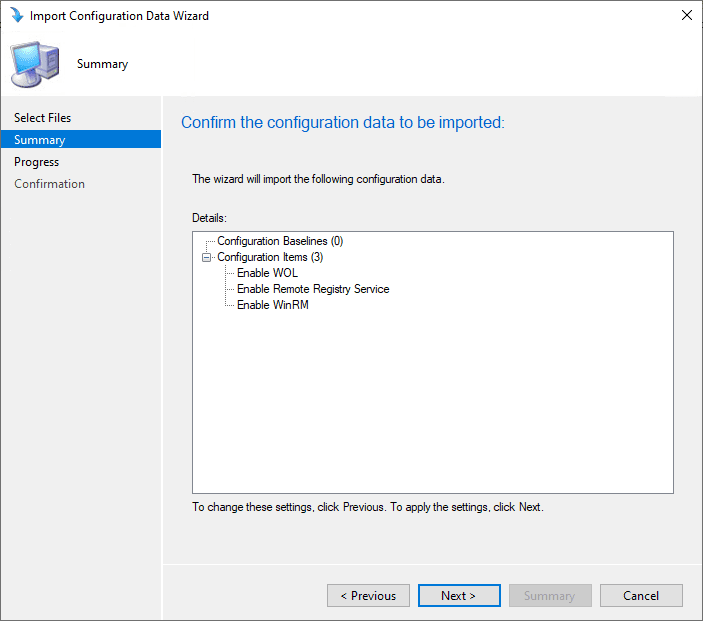Collapse the Configuration Items tree node
This screenshot has height=621, width=703.
pos(207,257)
